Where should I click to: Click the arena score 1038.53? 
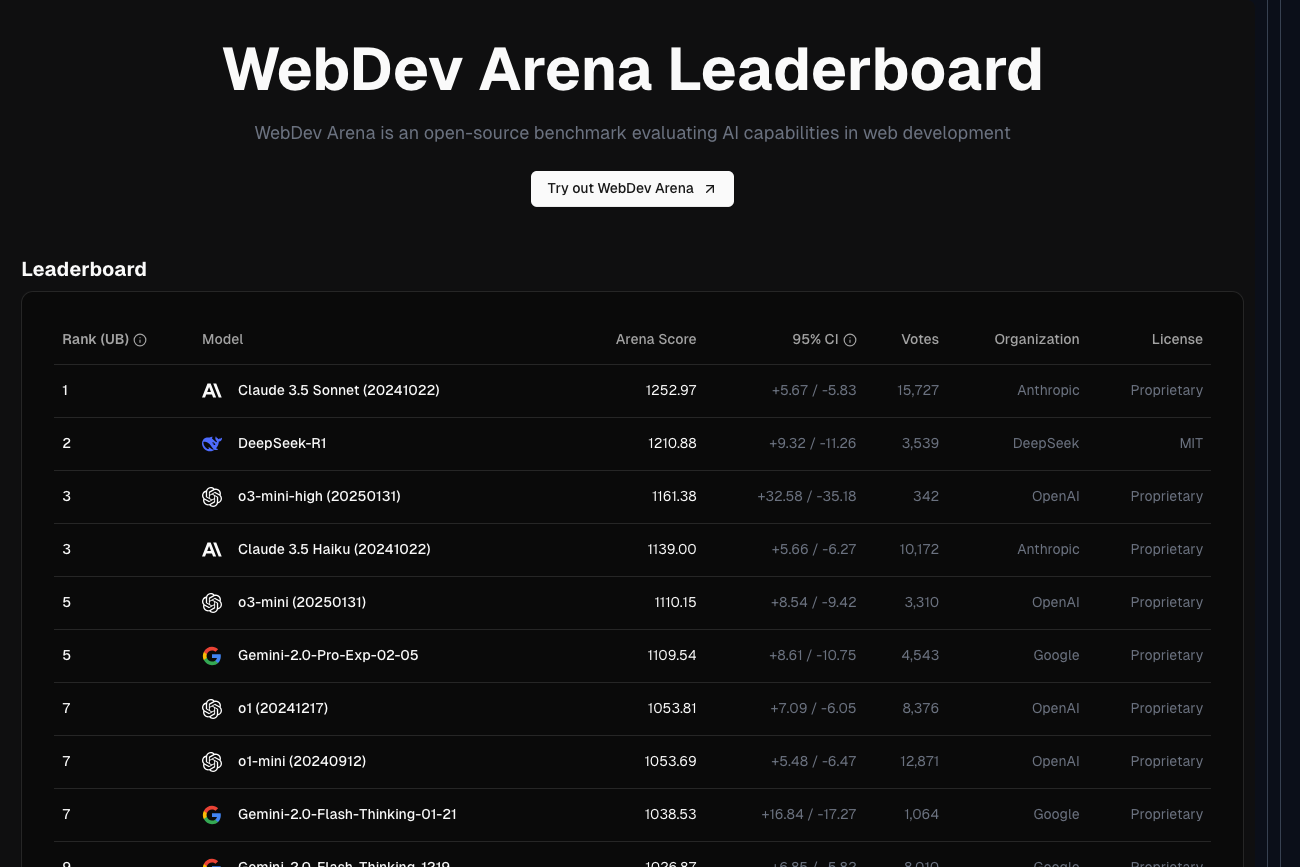point(671,815)
